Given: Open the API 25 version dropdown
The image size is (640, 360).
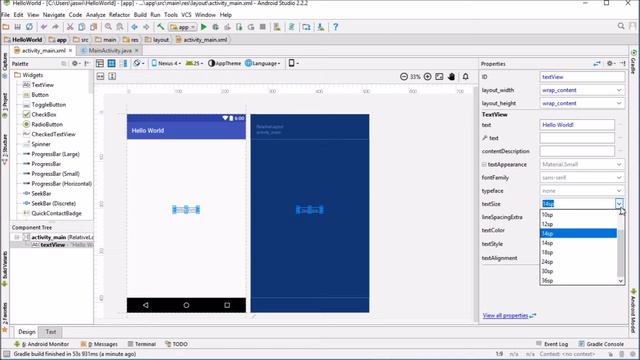Looking at the screenshot, I should [x=194, y=63].
